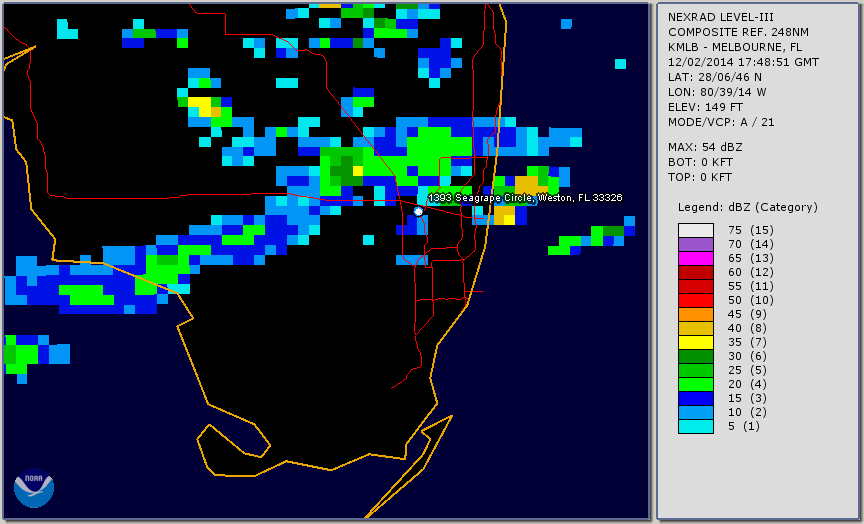Viewport: 864px width, 524px height.
Task: Click the 1393 Seagrape Circle address label
Action: [x=525, y=198]
